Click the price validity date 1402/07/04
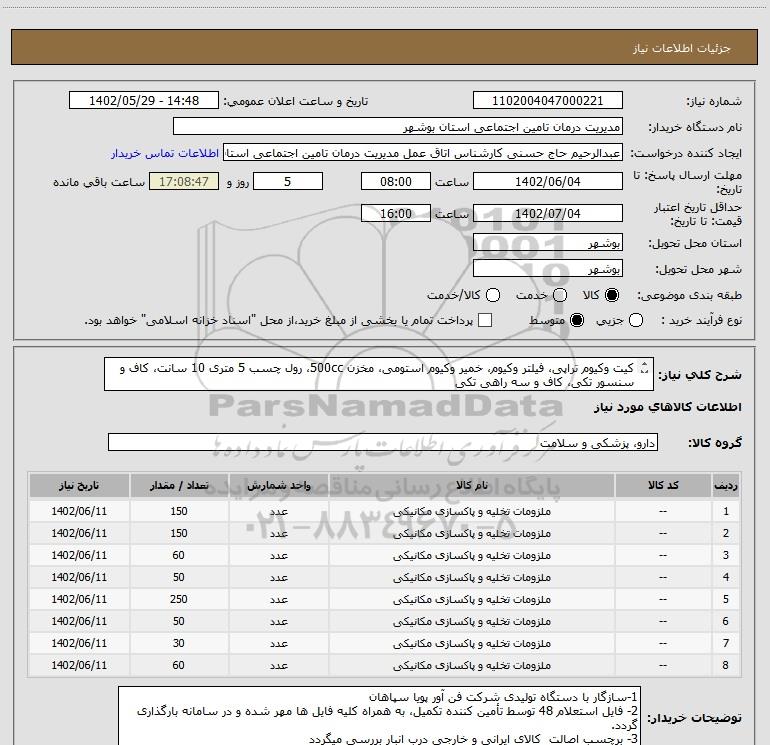Screen dimensions: 770x745 click(548, 213)
